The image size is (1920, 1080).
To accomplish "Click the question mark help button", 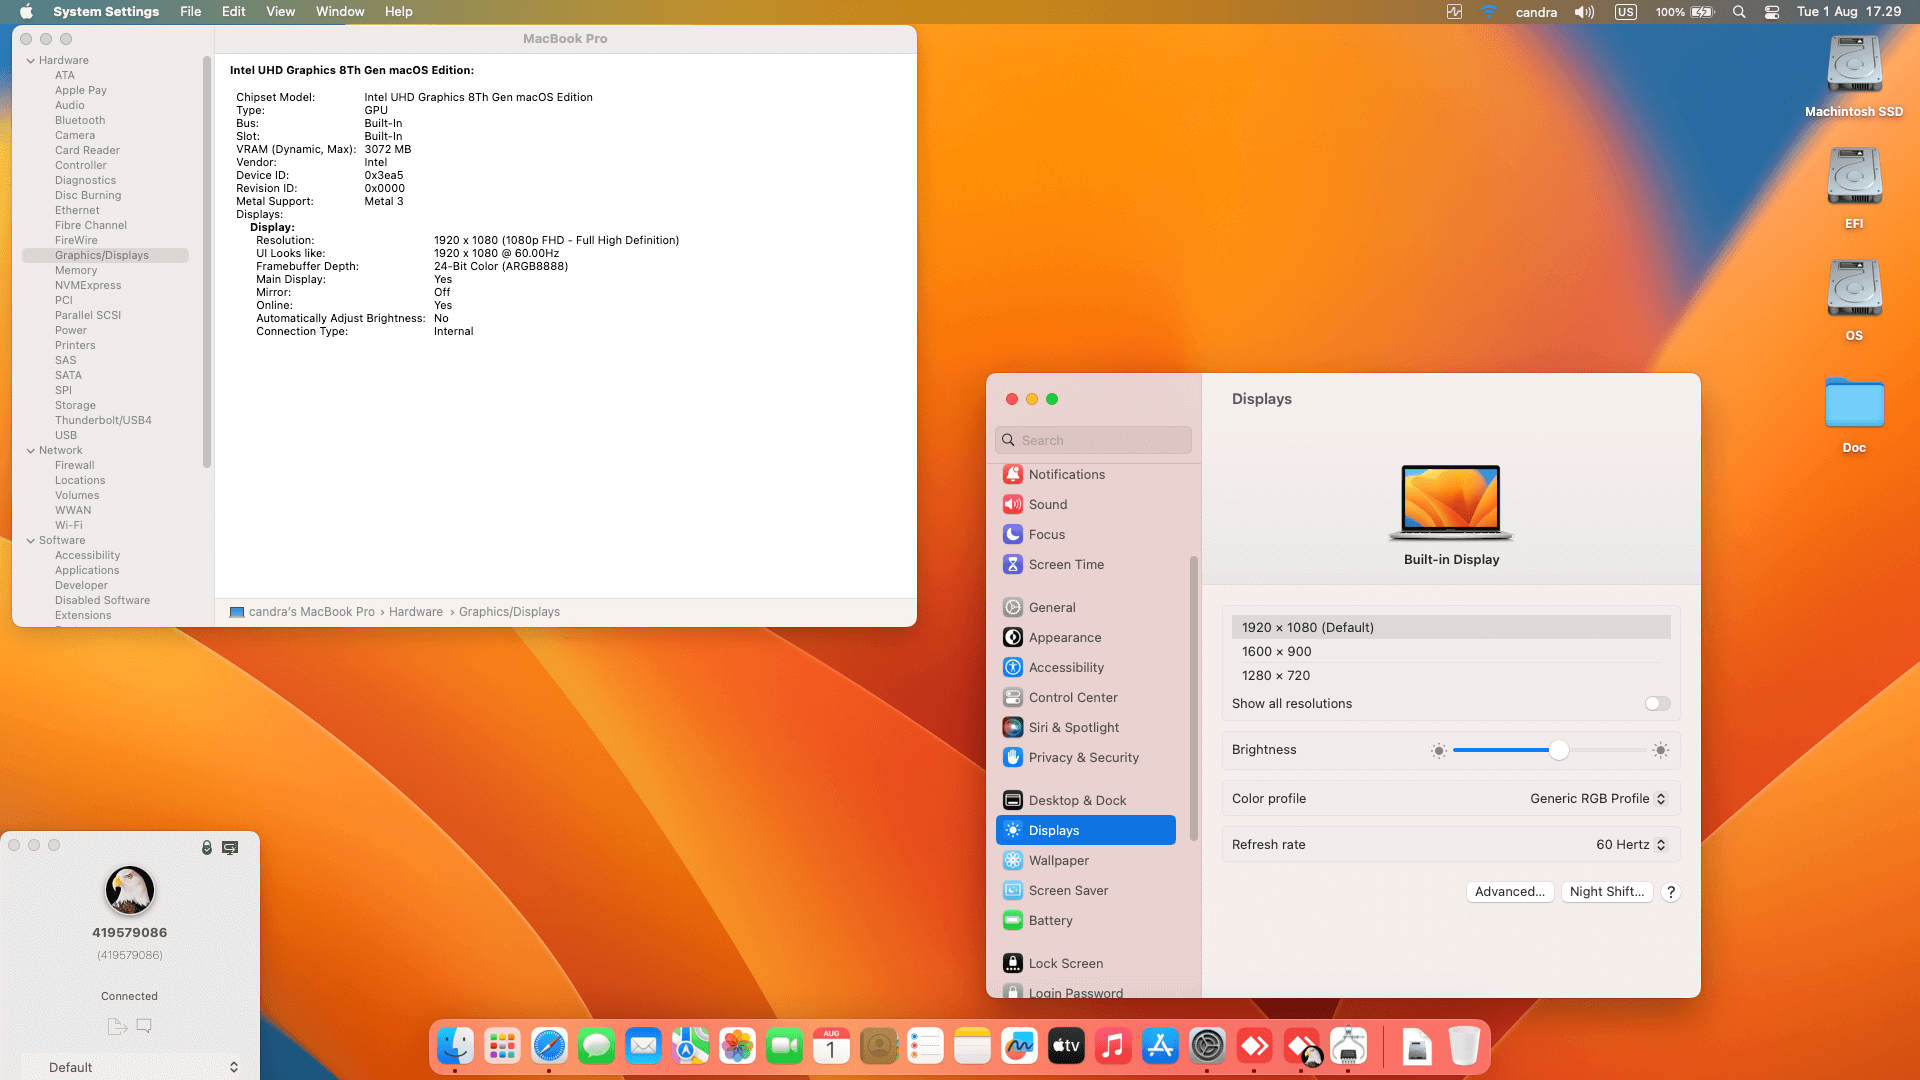I will tap(1670, 892).
